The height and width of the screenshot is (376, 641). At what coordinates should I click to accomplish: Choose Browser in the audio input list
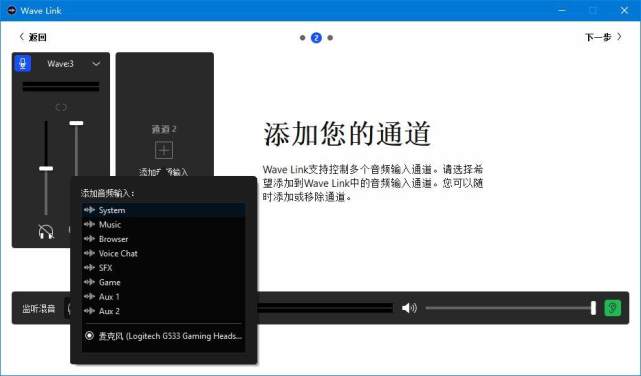(x=164, y=239)
